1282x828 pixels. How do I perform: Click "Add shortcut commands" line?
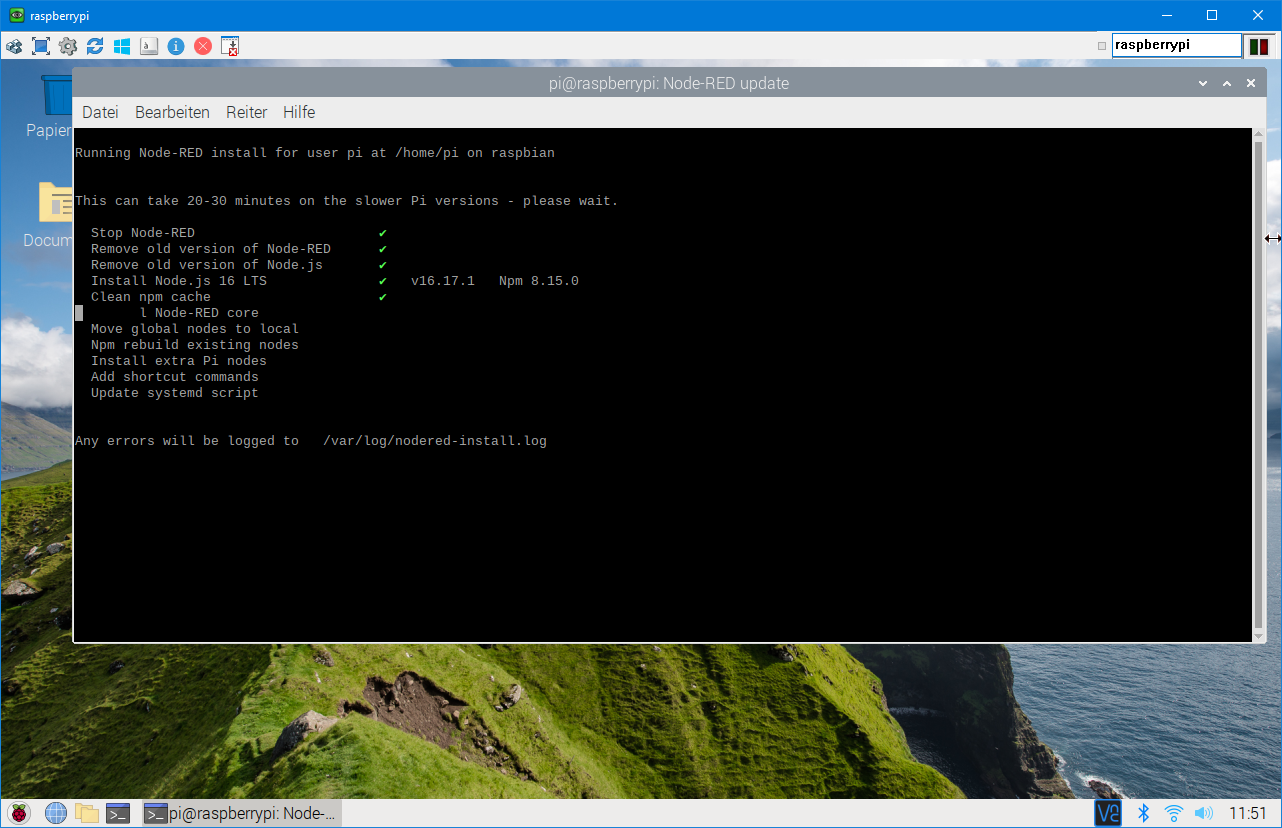point(175,377)
